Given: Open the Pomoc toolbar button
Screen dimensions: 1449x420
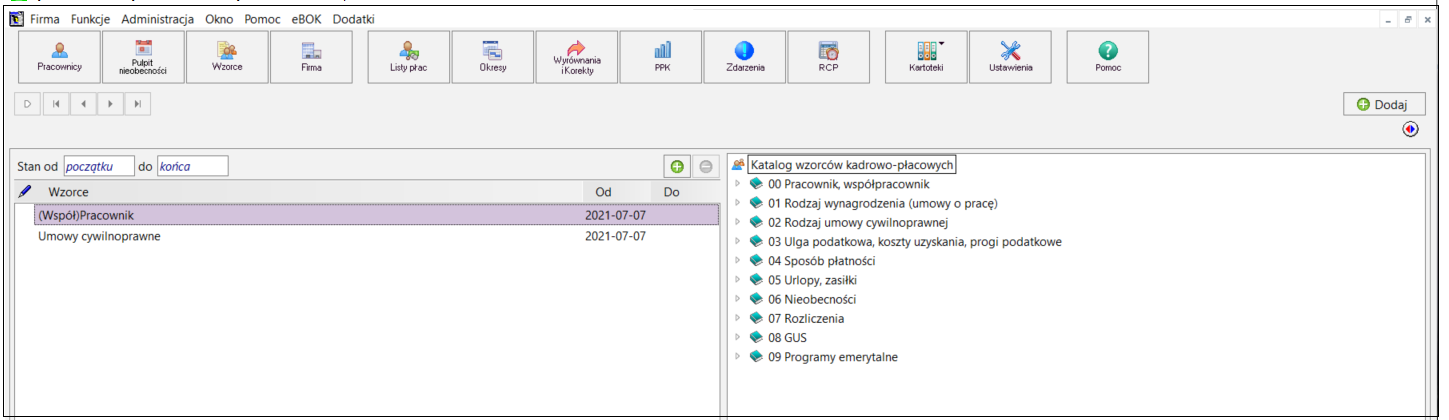Looking at the screenshot, I should click(x=1108, y=57).
